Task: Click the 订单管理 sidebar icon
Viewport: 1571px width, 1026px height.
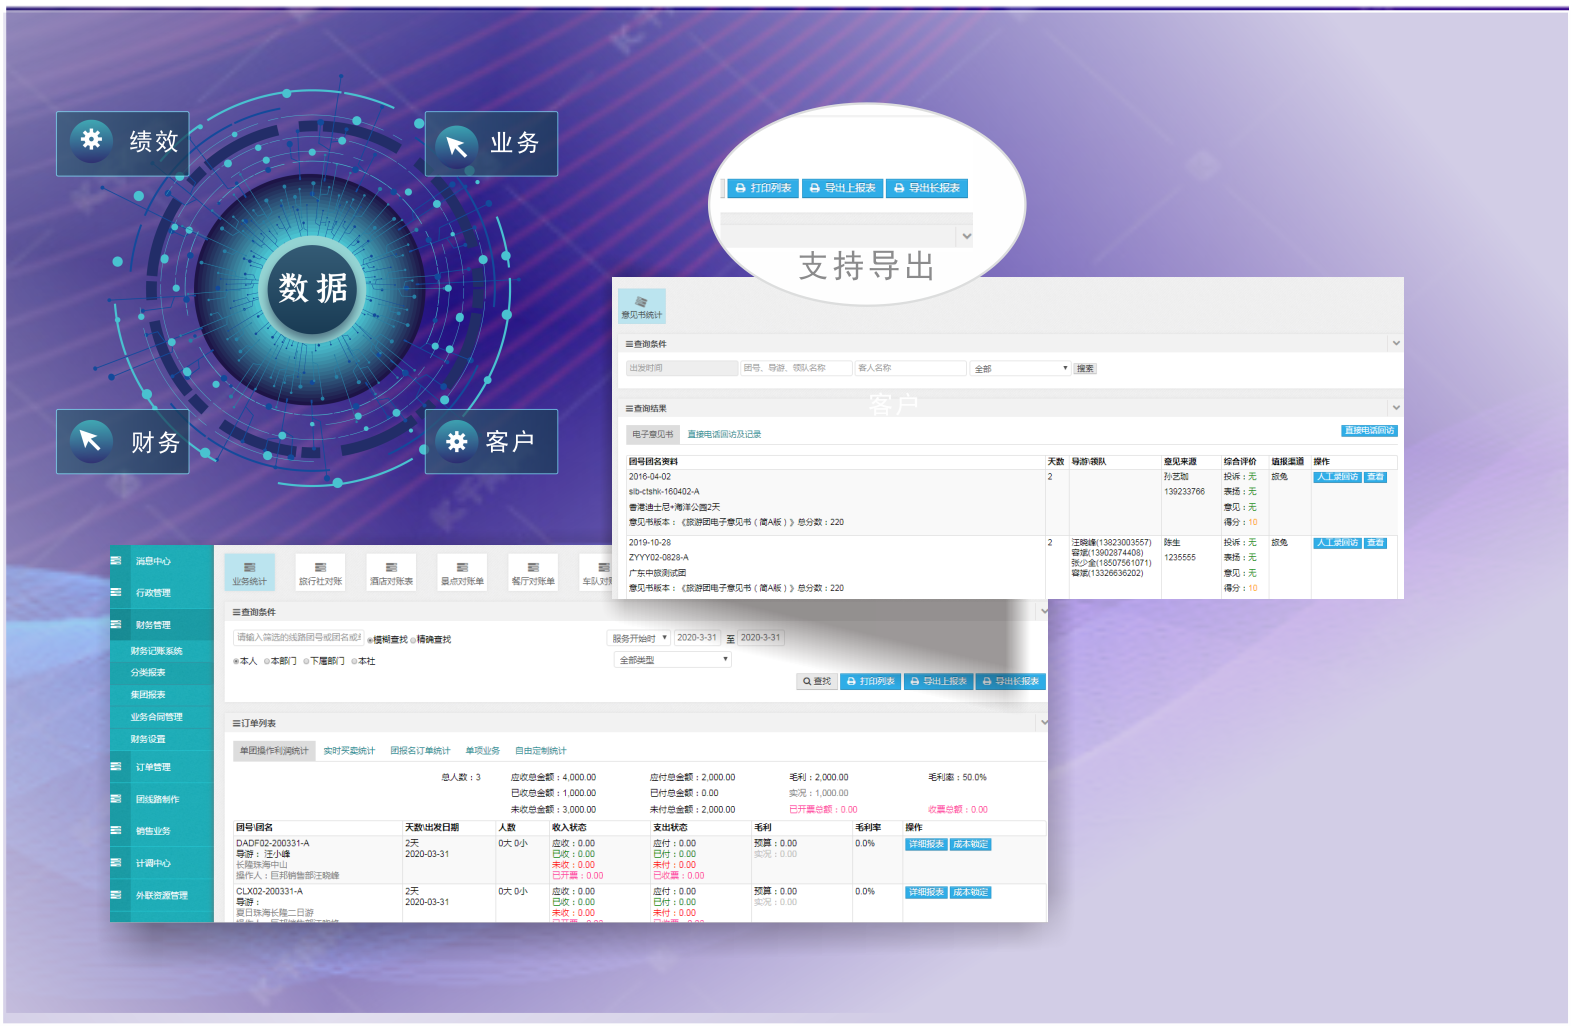Action: (116, 767)
